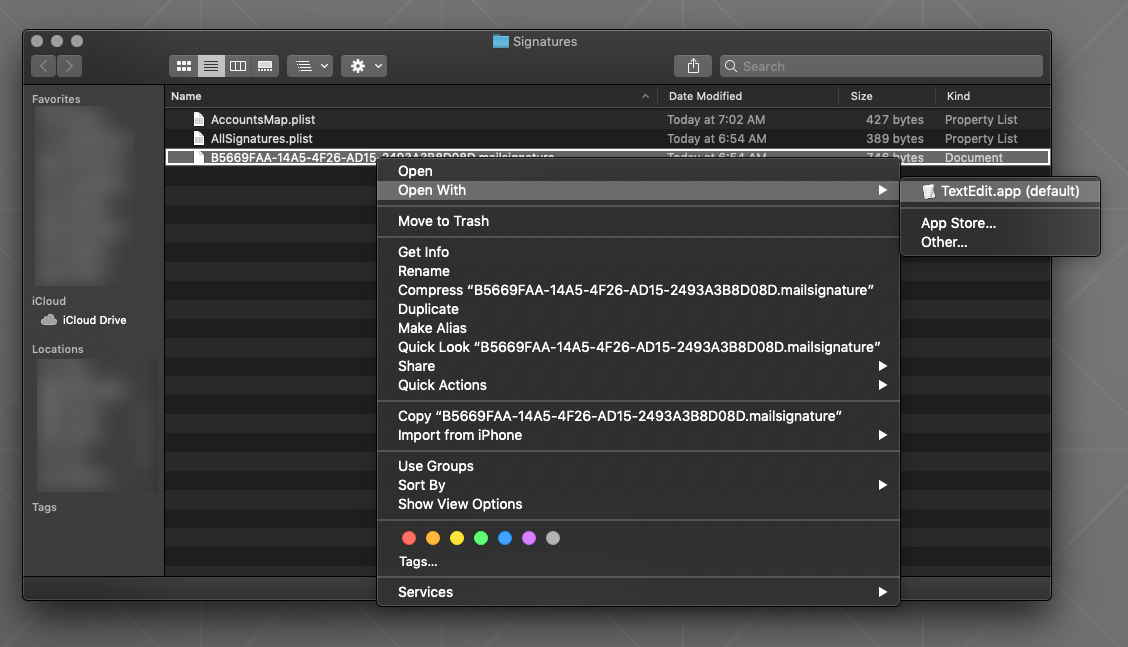Switch to gallery view layout

click(265, 66)
